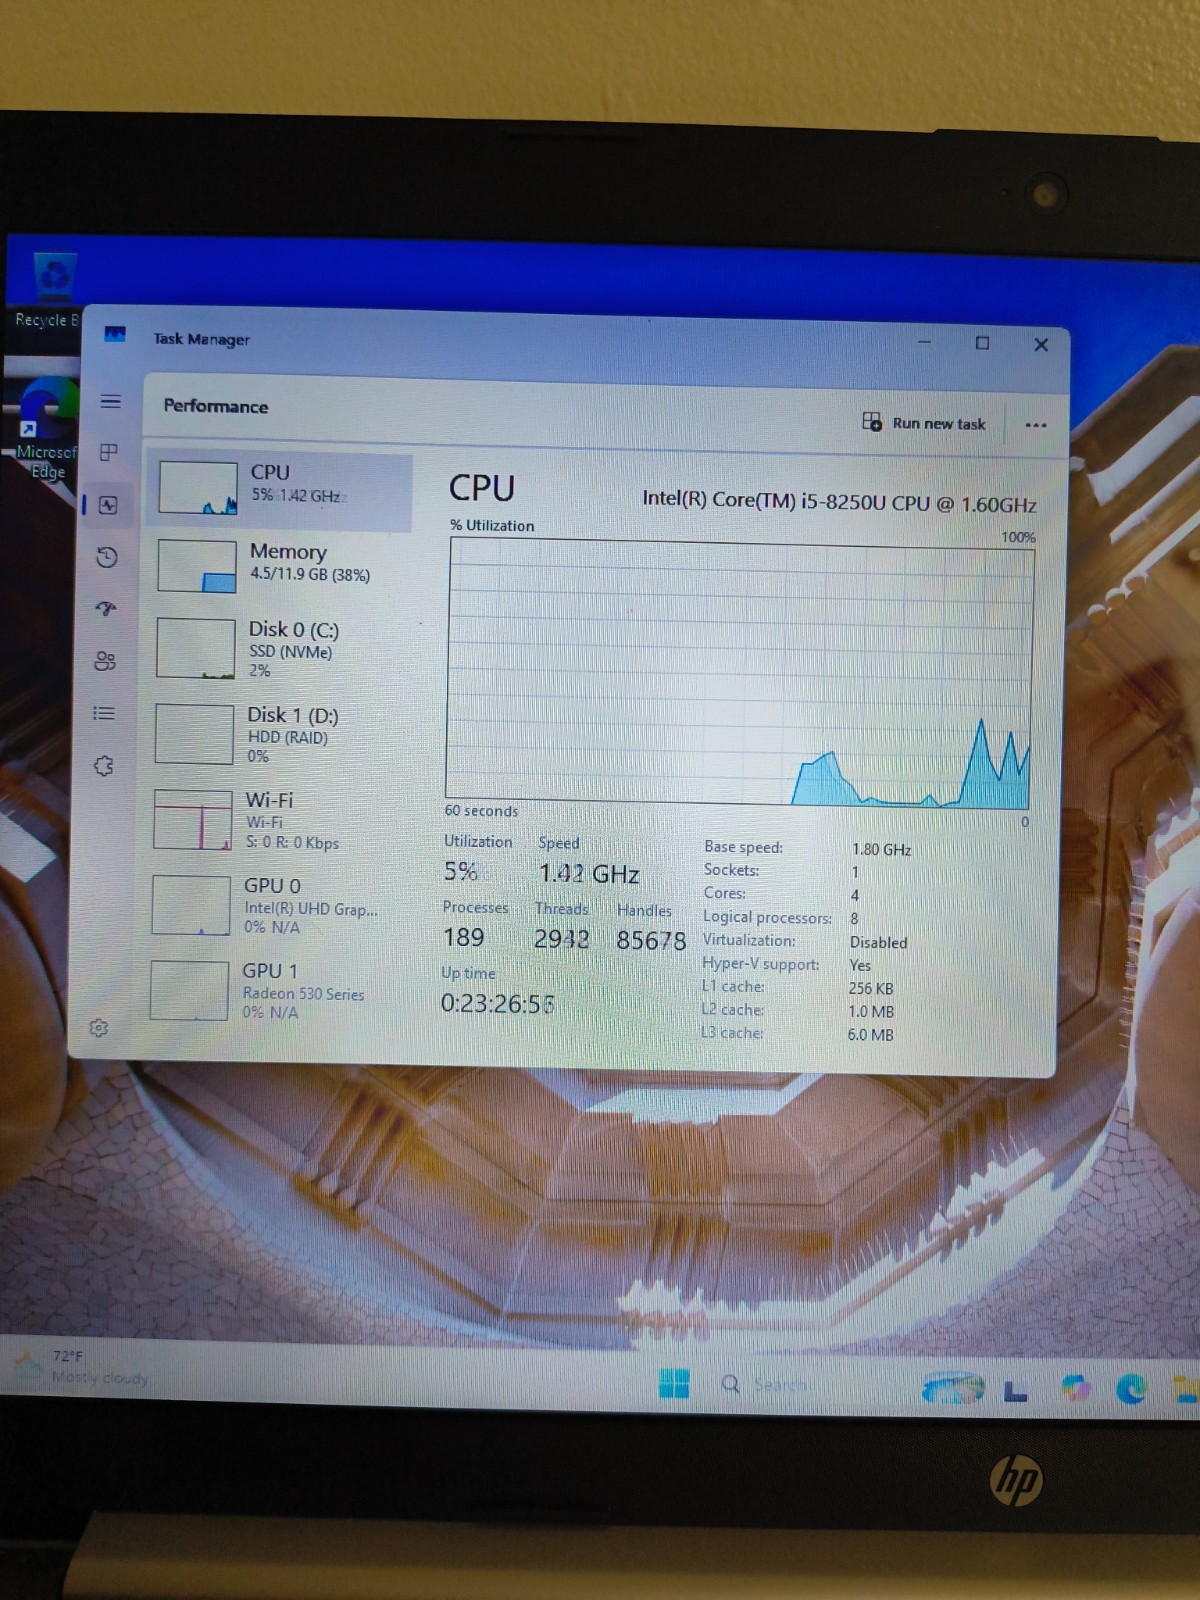Click the Processes count 189
The image size is (1200, 1600).
point(463,937)
